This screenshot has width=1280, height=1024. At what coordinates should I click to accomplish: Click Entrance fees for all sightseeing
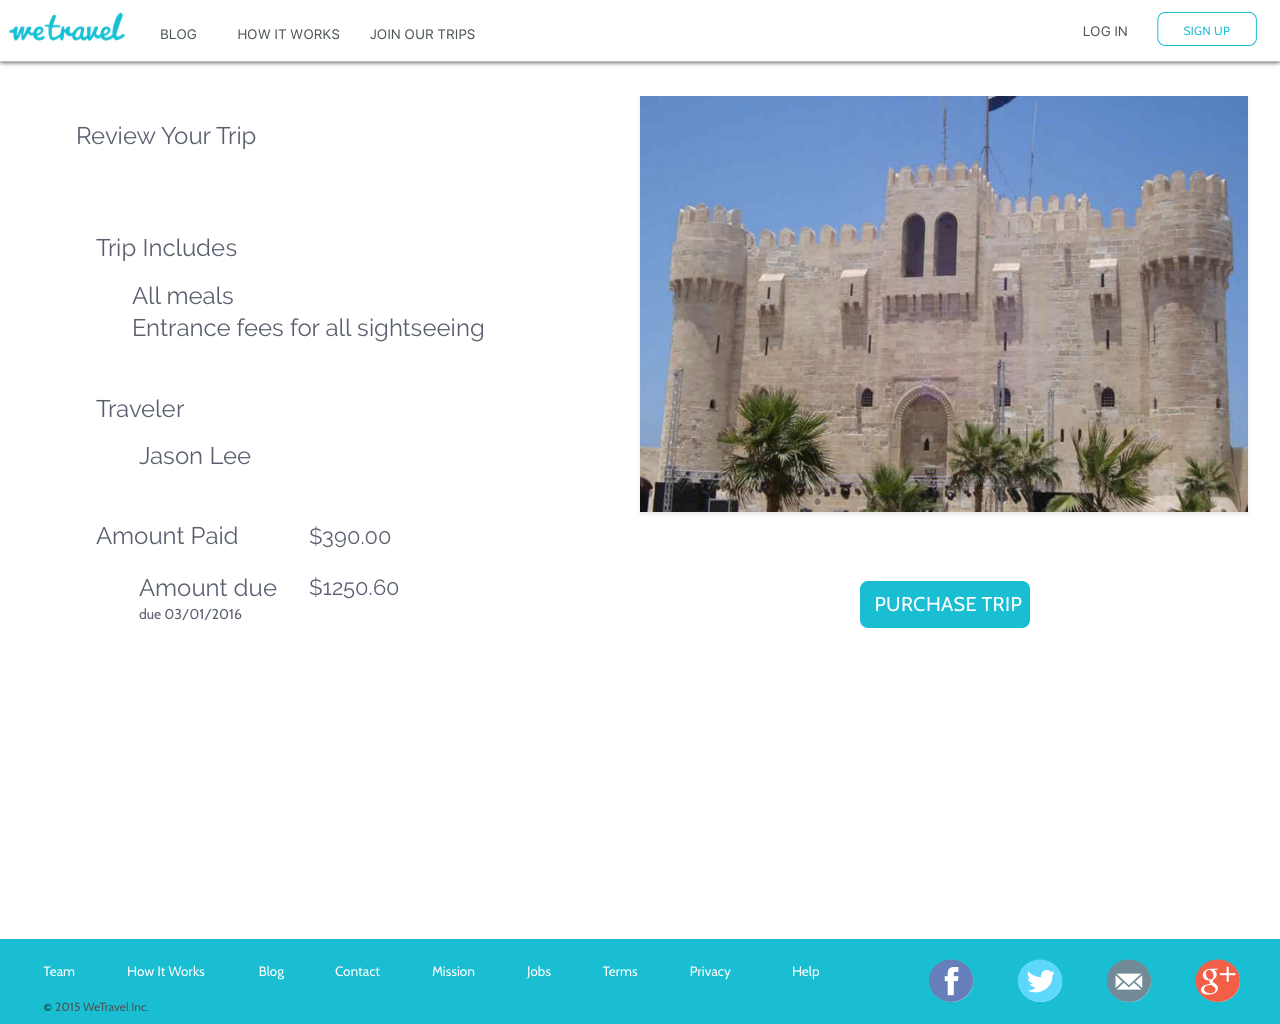click(x=308, y=328)
